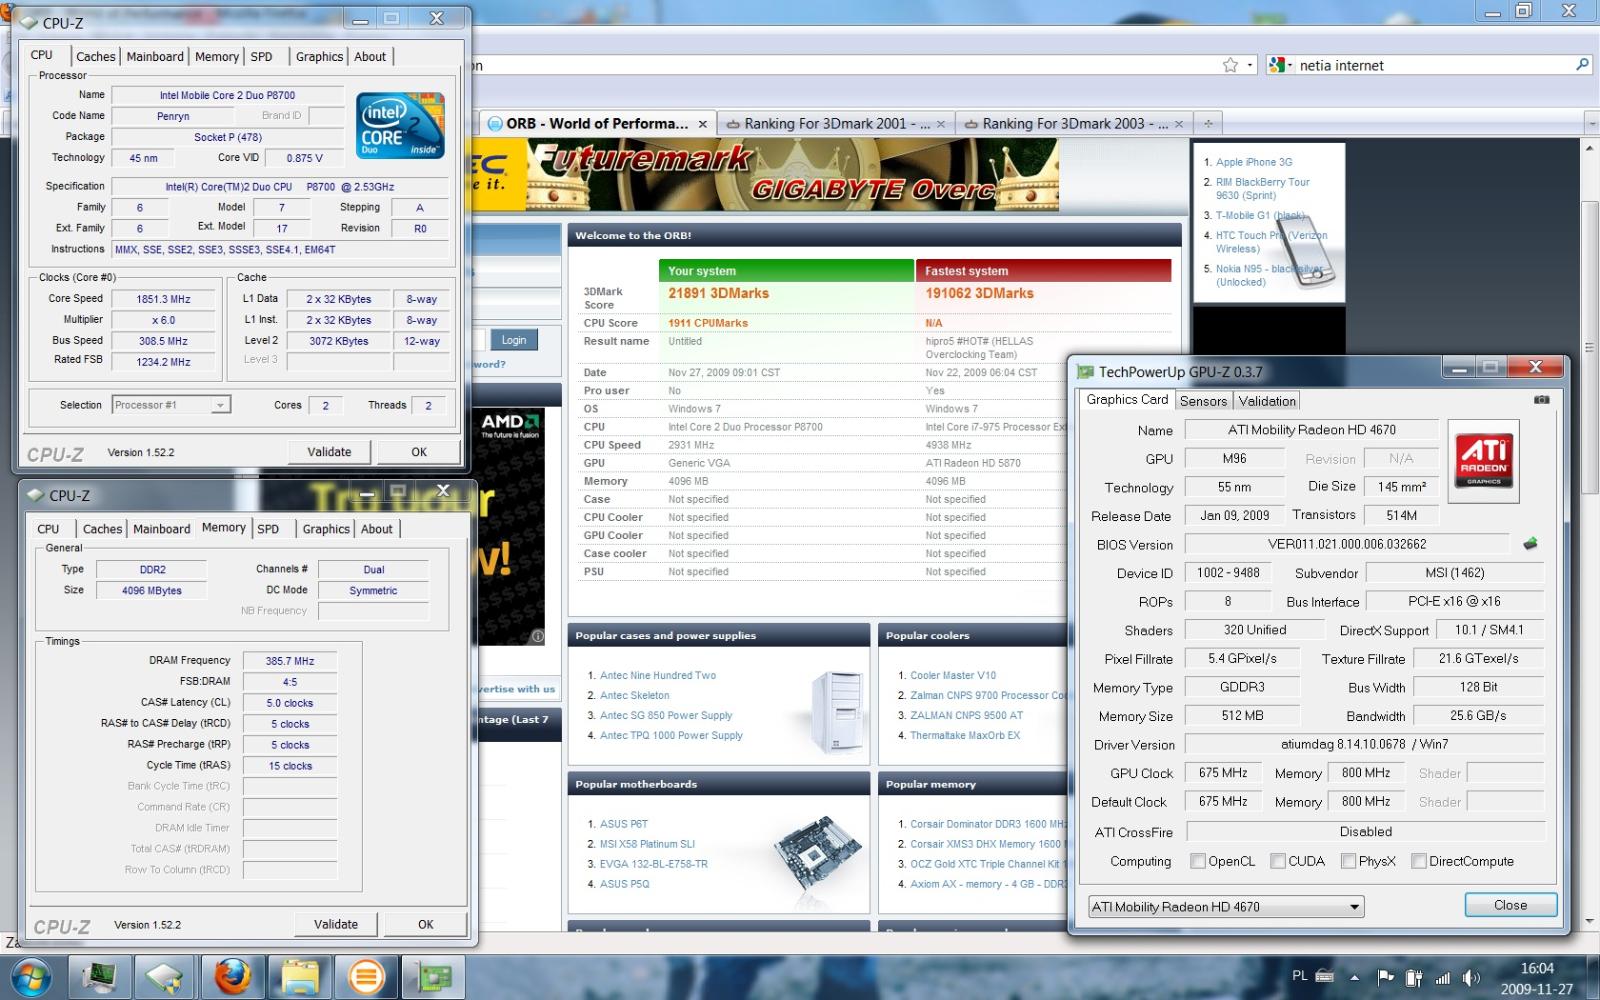The image size is (1600, 1000).
Task: Open a new Firefox tab with plus button
Action: coord(1208,124)
